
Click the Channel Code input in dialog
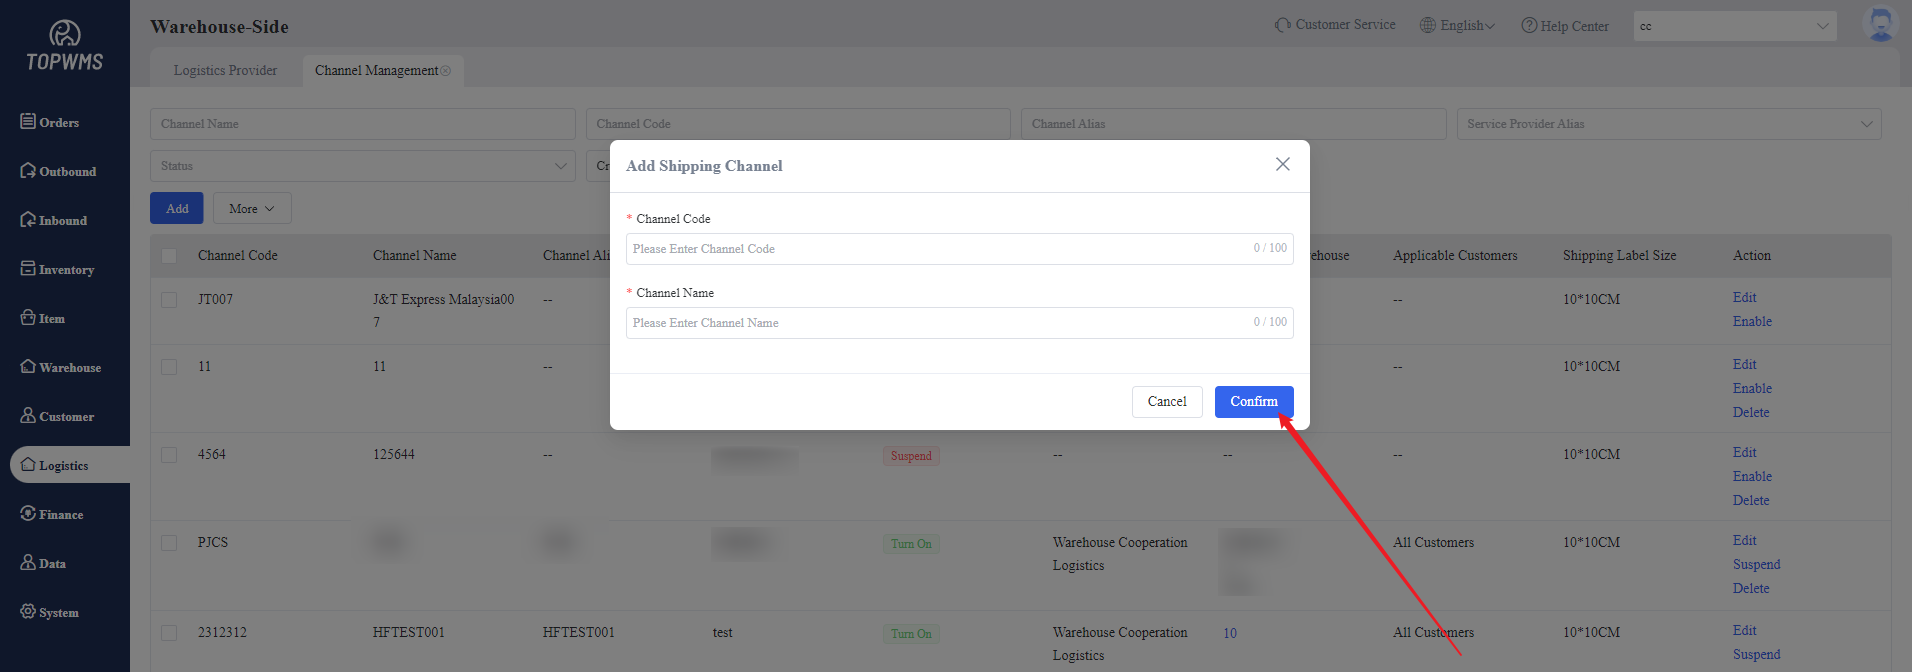(940, 249)
